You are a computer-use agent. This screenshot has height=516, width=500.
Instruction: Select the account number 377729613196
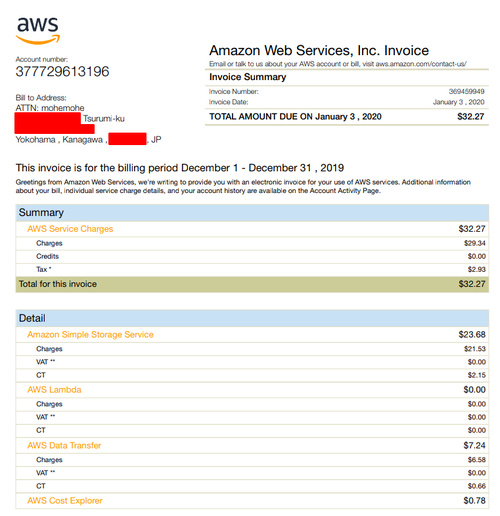(62, 71)
